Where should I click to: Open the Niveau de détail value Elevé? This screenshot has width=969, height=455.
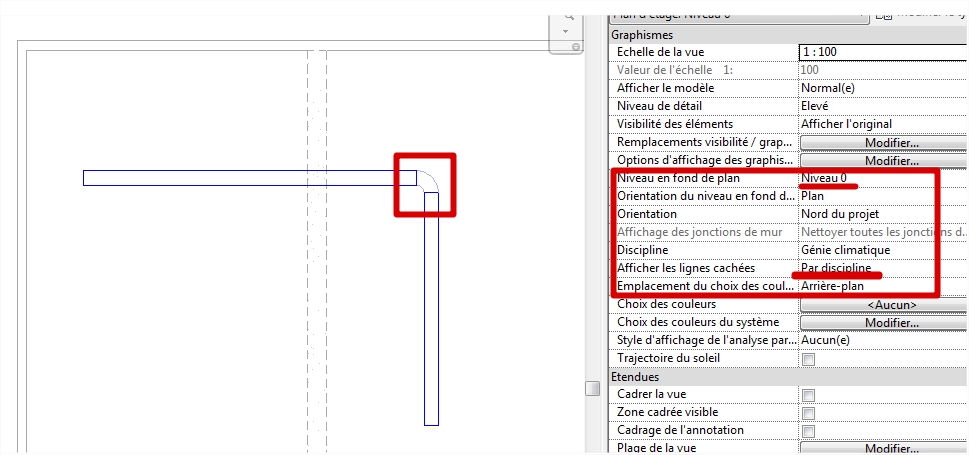[x=882, y=106]
